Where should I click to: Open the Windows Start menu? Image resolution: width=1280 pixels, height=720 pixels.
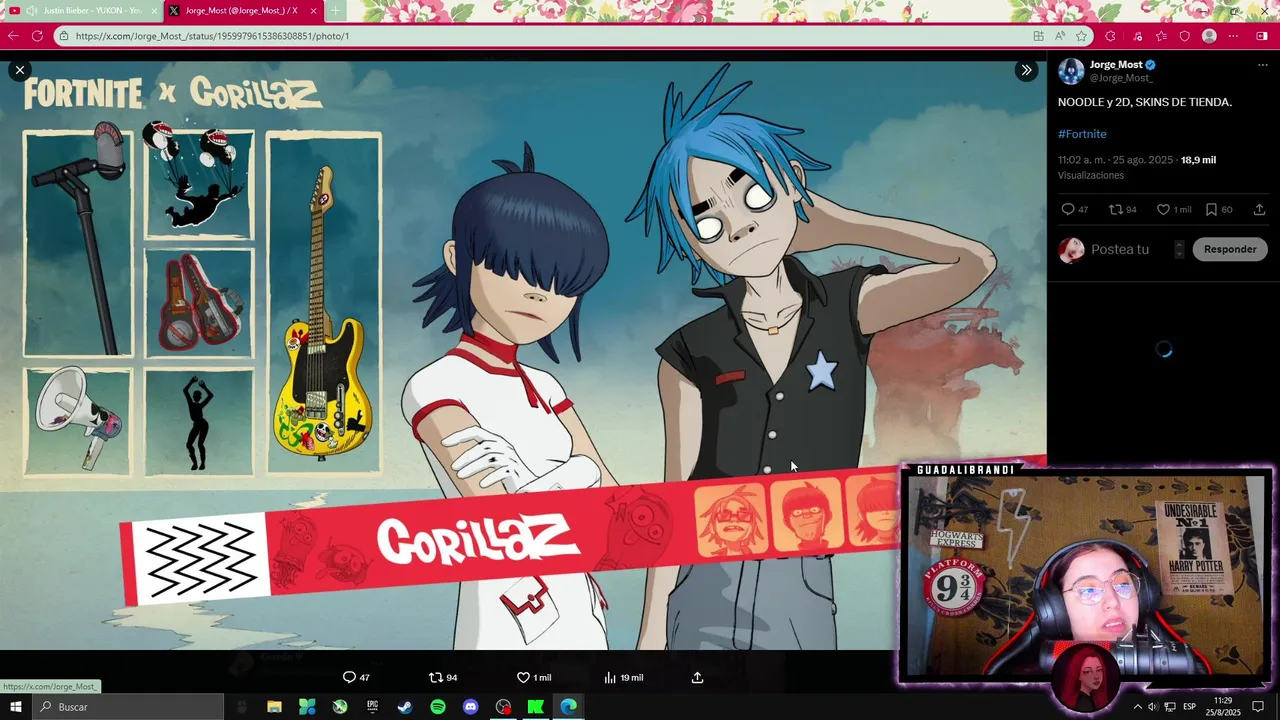pyautogui.click(x=15, y=707)
